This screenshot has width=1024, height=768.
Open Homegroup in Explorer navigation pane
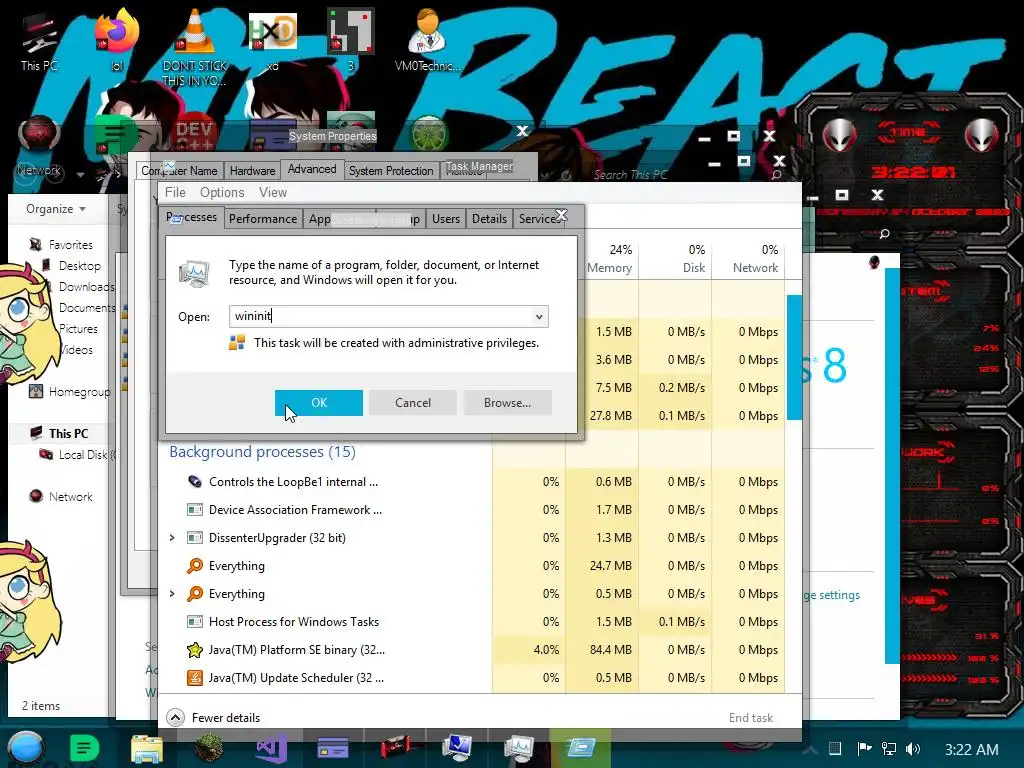coord(70,392)
